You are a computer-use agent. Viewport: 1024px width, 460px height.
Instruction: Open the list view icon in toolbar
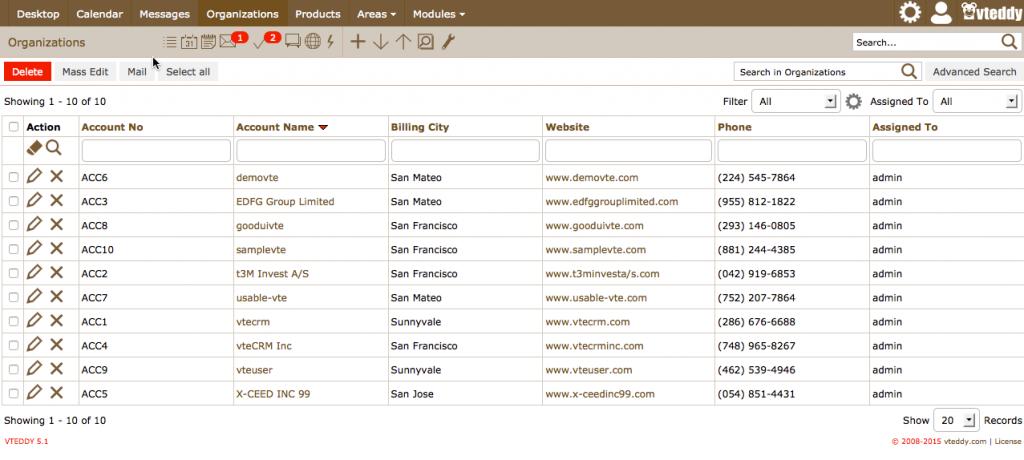click(x=170, y=42)
